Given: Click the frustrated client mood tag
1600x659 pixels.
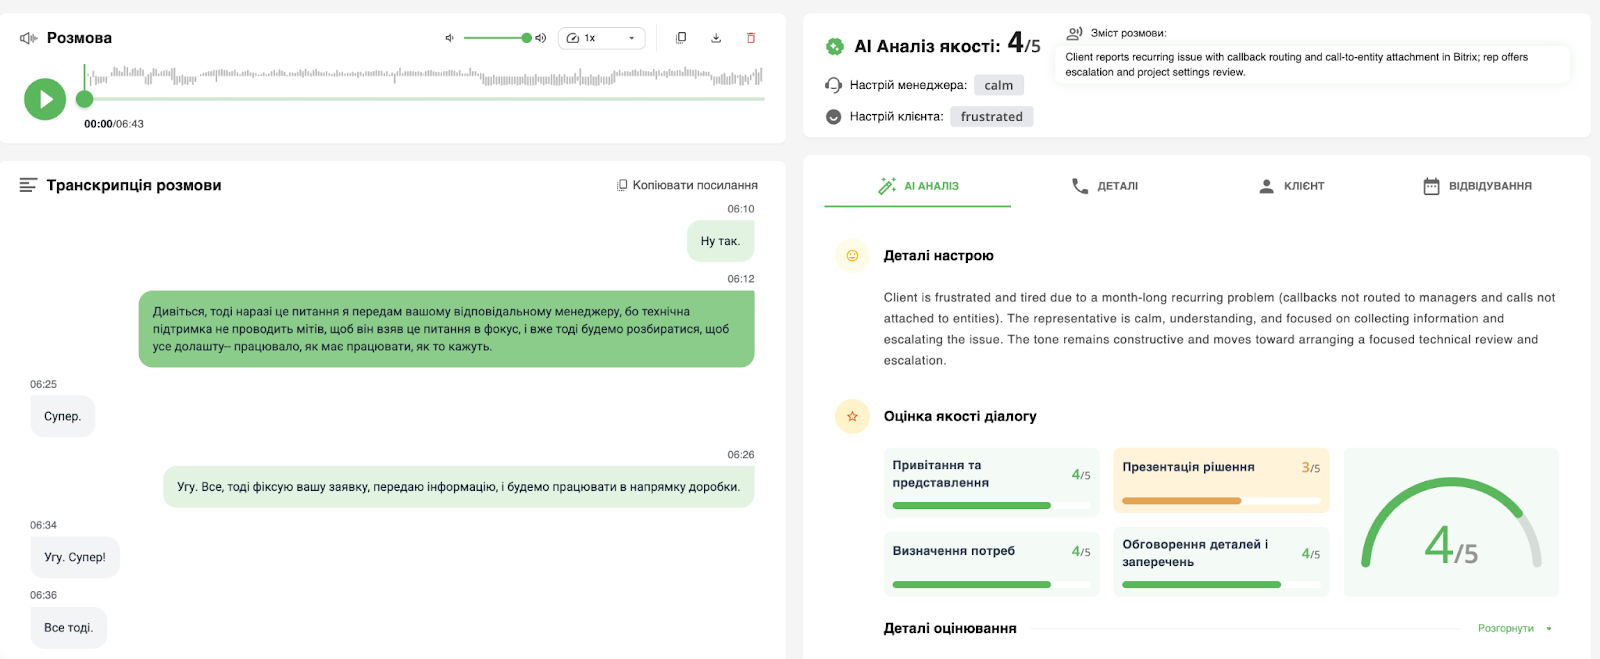Looking at the screenshot, I should (x=991, y=116).
